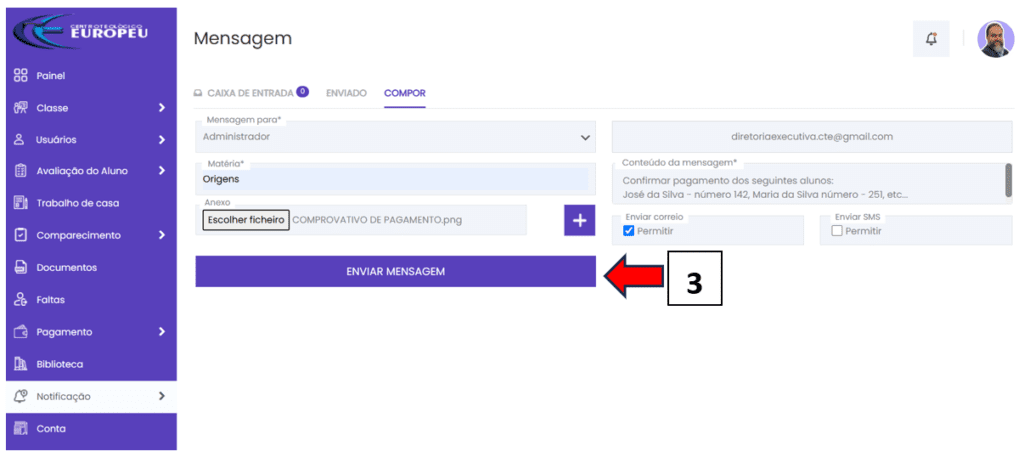
Task: Click into the Matéria input field
Action: (394, 179)
